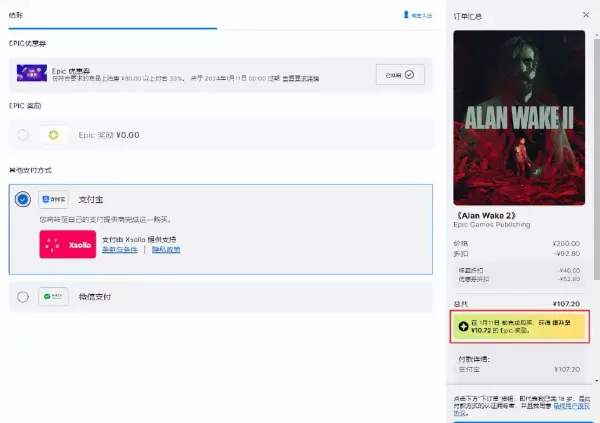Click the original price ¥200.00

(x=566, y=243)
